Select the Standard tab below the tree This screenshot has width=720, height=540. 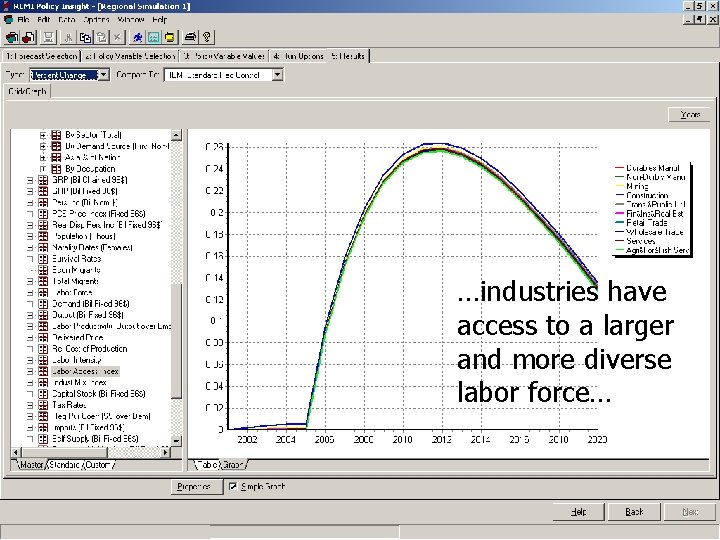(x=64, y=465)
